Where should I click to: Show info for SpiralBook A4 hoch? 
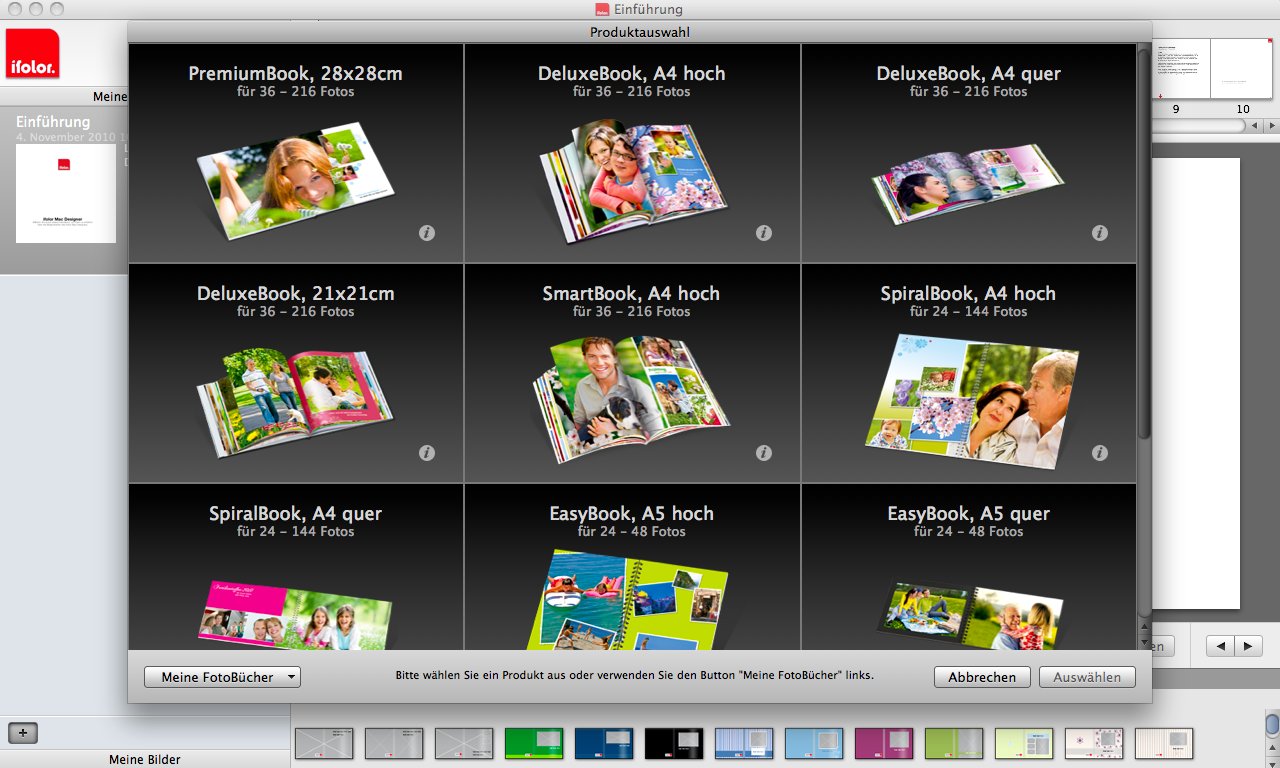click(1100, 453)
